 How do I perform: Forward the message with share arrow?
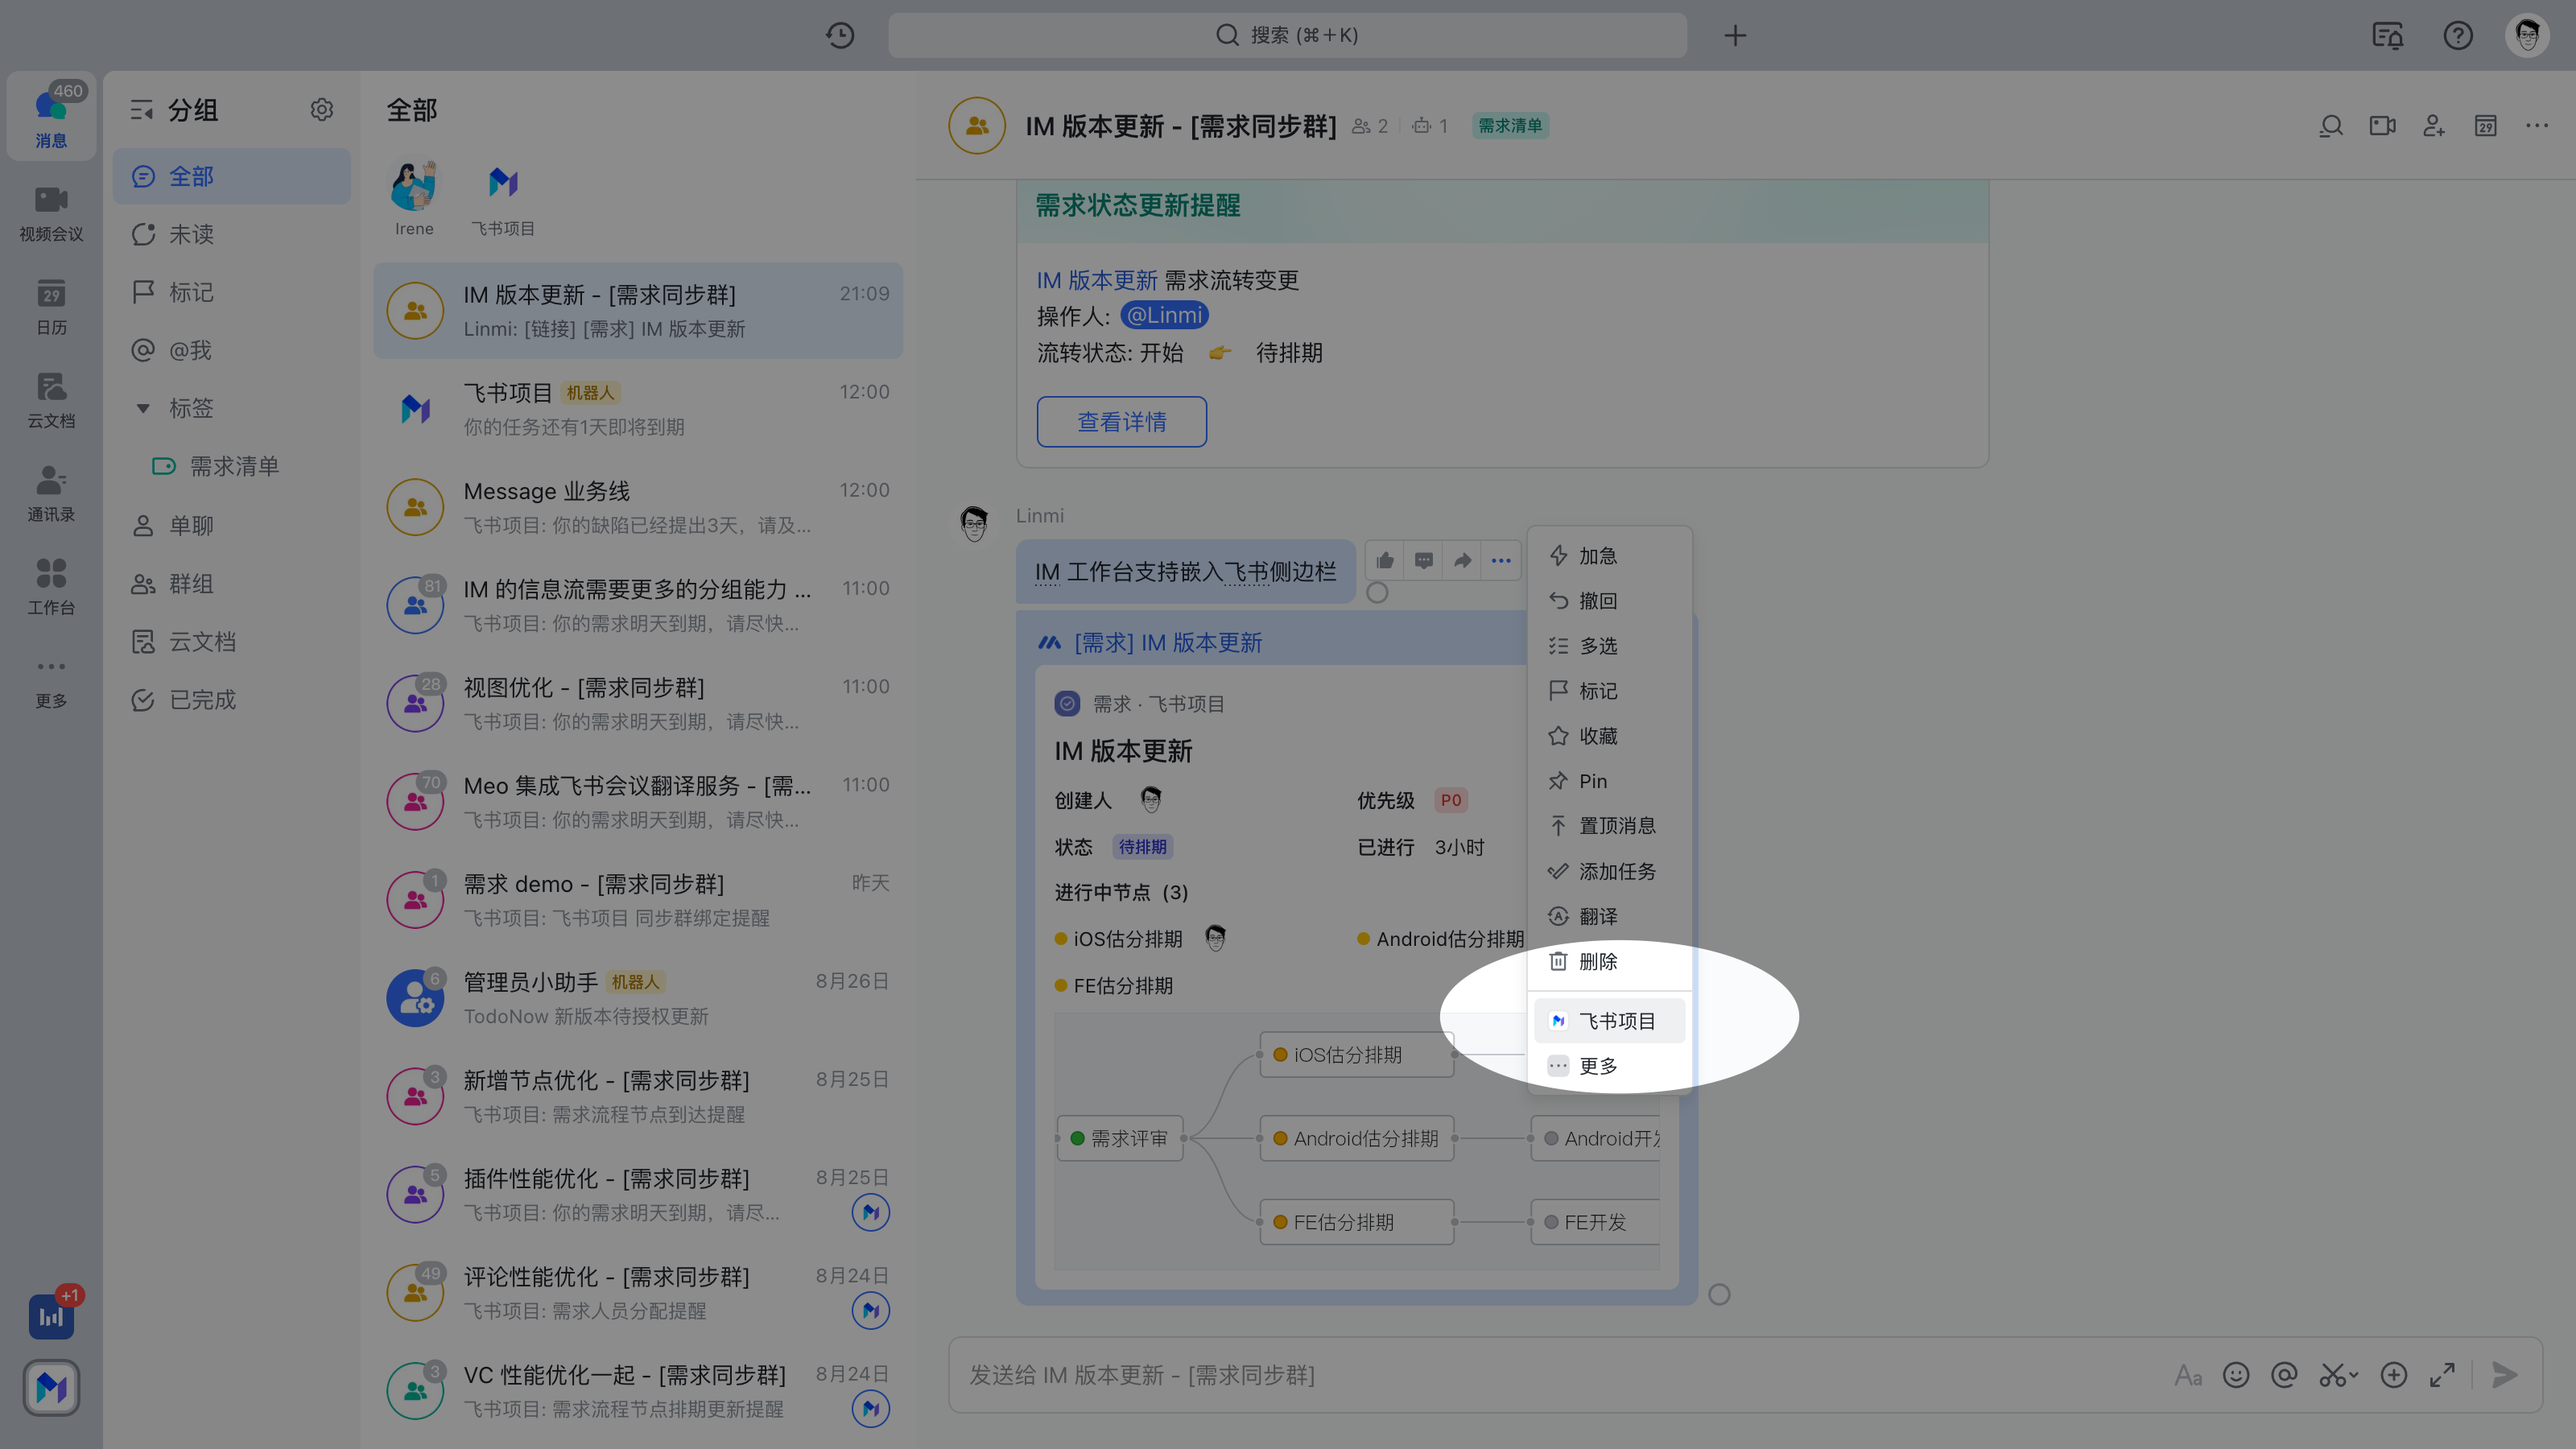pos(1463,560)
